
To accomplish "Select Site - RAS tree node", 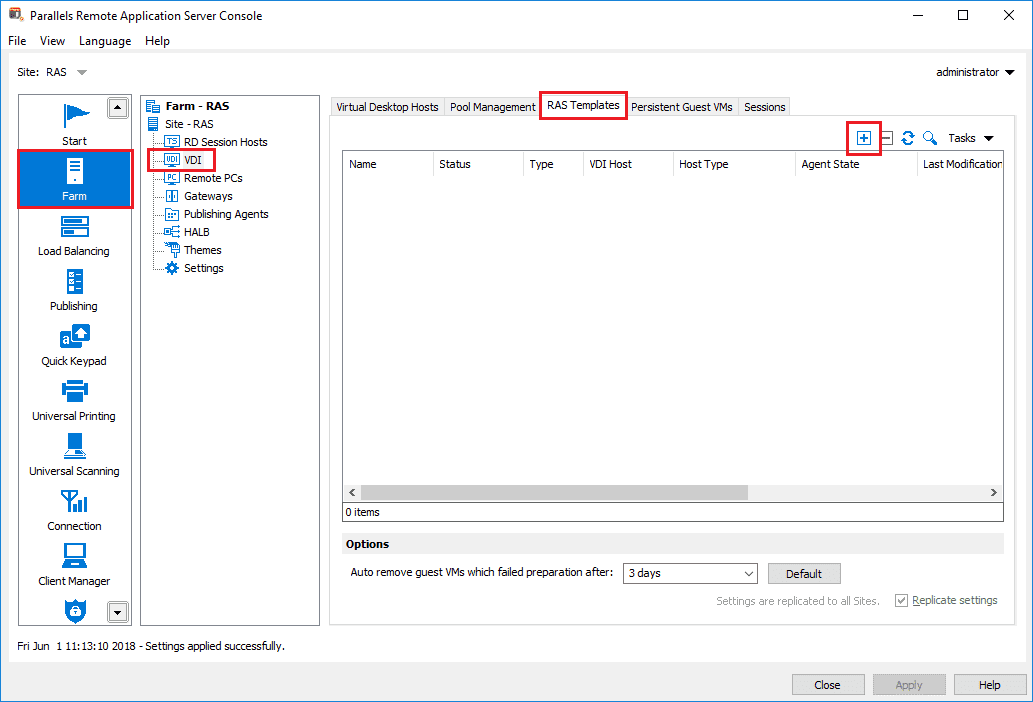I will 181,124.
